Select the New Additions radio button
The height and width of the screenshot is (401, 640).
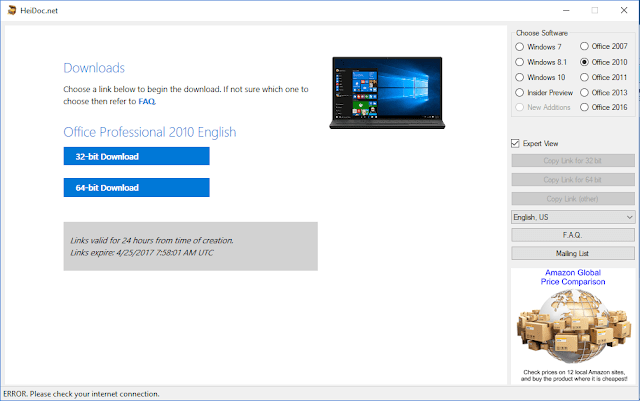pos(519,107)
